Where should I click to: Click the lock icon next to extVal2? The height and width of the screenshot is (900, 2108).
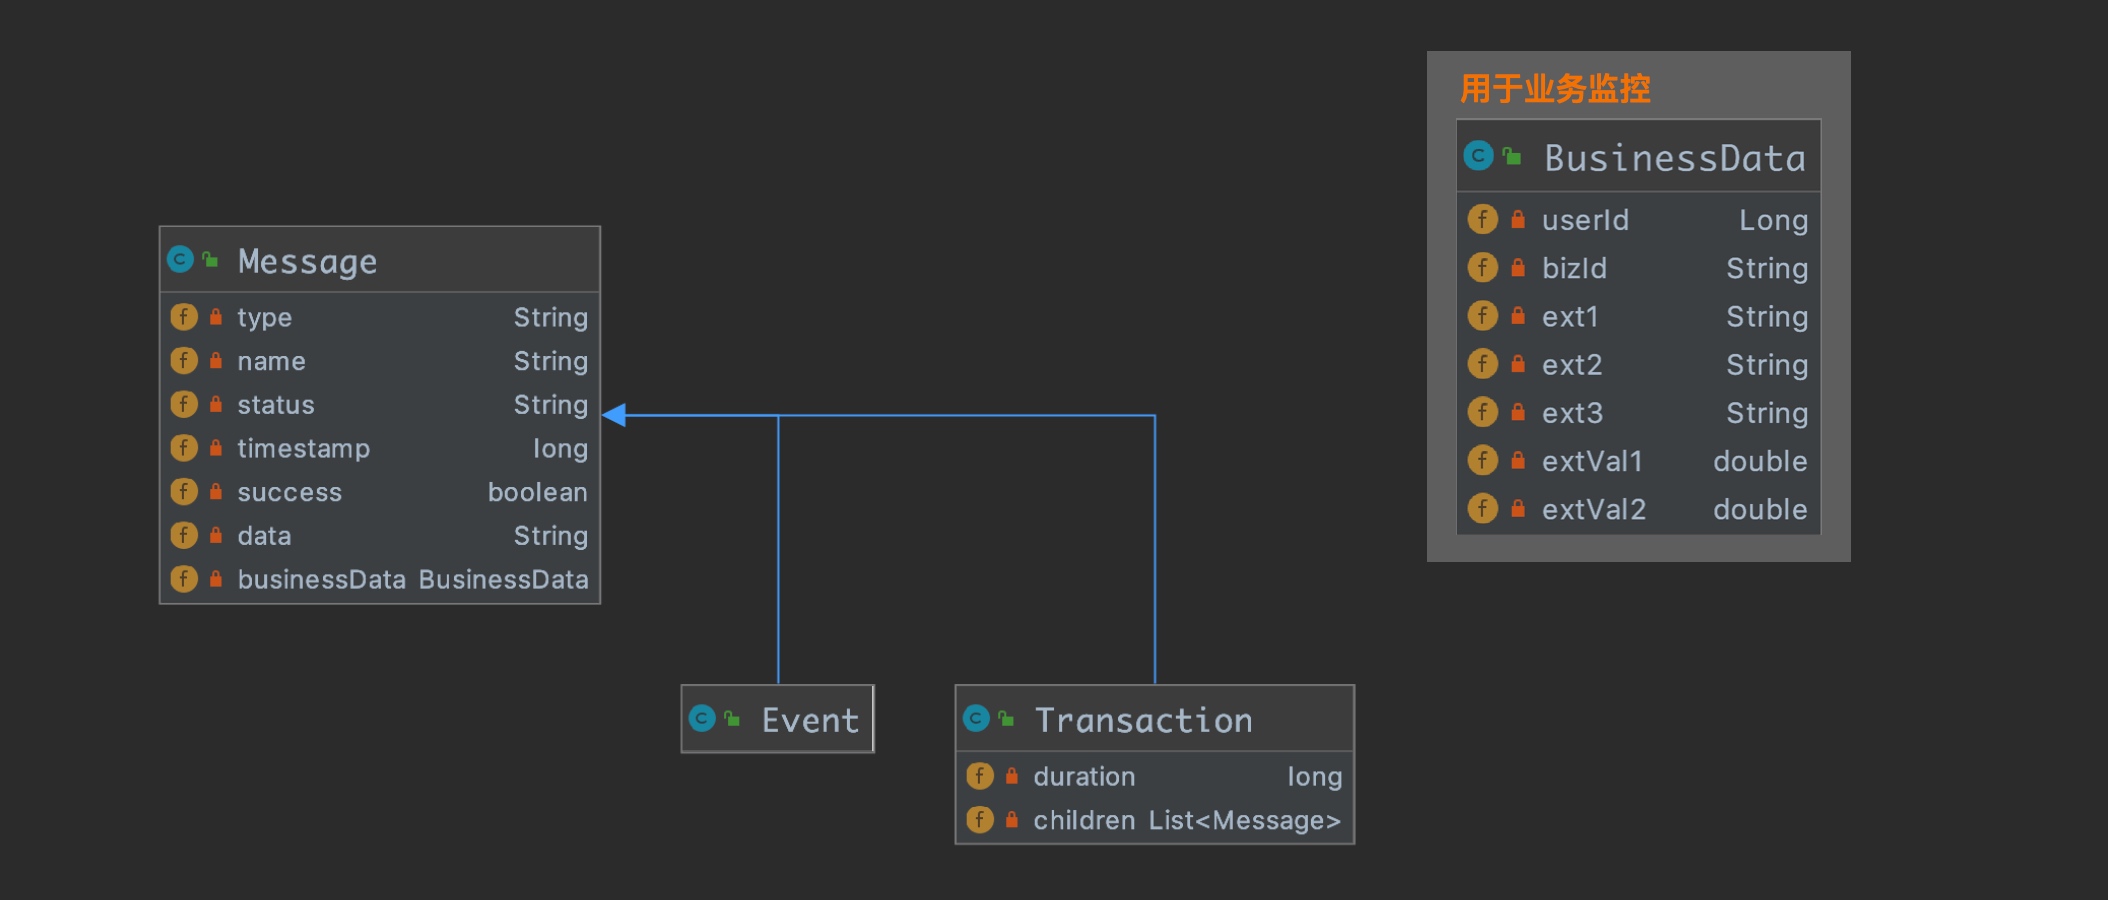1518,509
